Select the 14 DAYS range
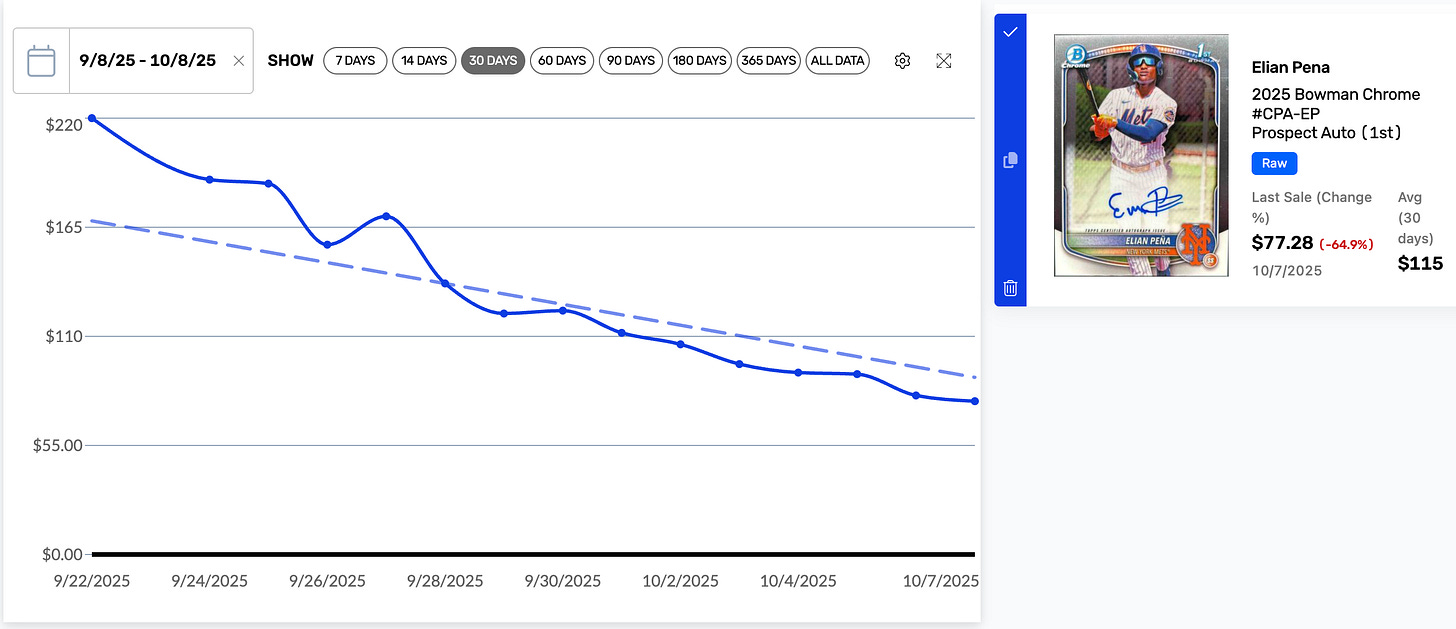This screenshot has height=629, width=1456. pyautogui.click(x=424, y=61)
